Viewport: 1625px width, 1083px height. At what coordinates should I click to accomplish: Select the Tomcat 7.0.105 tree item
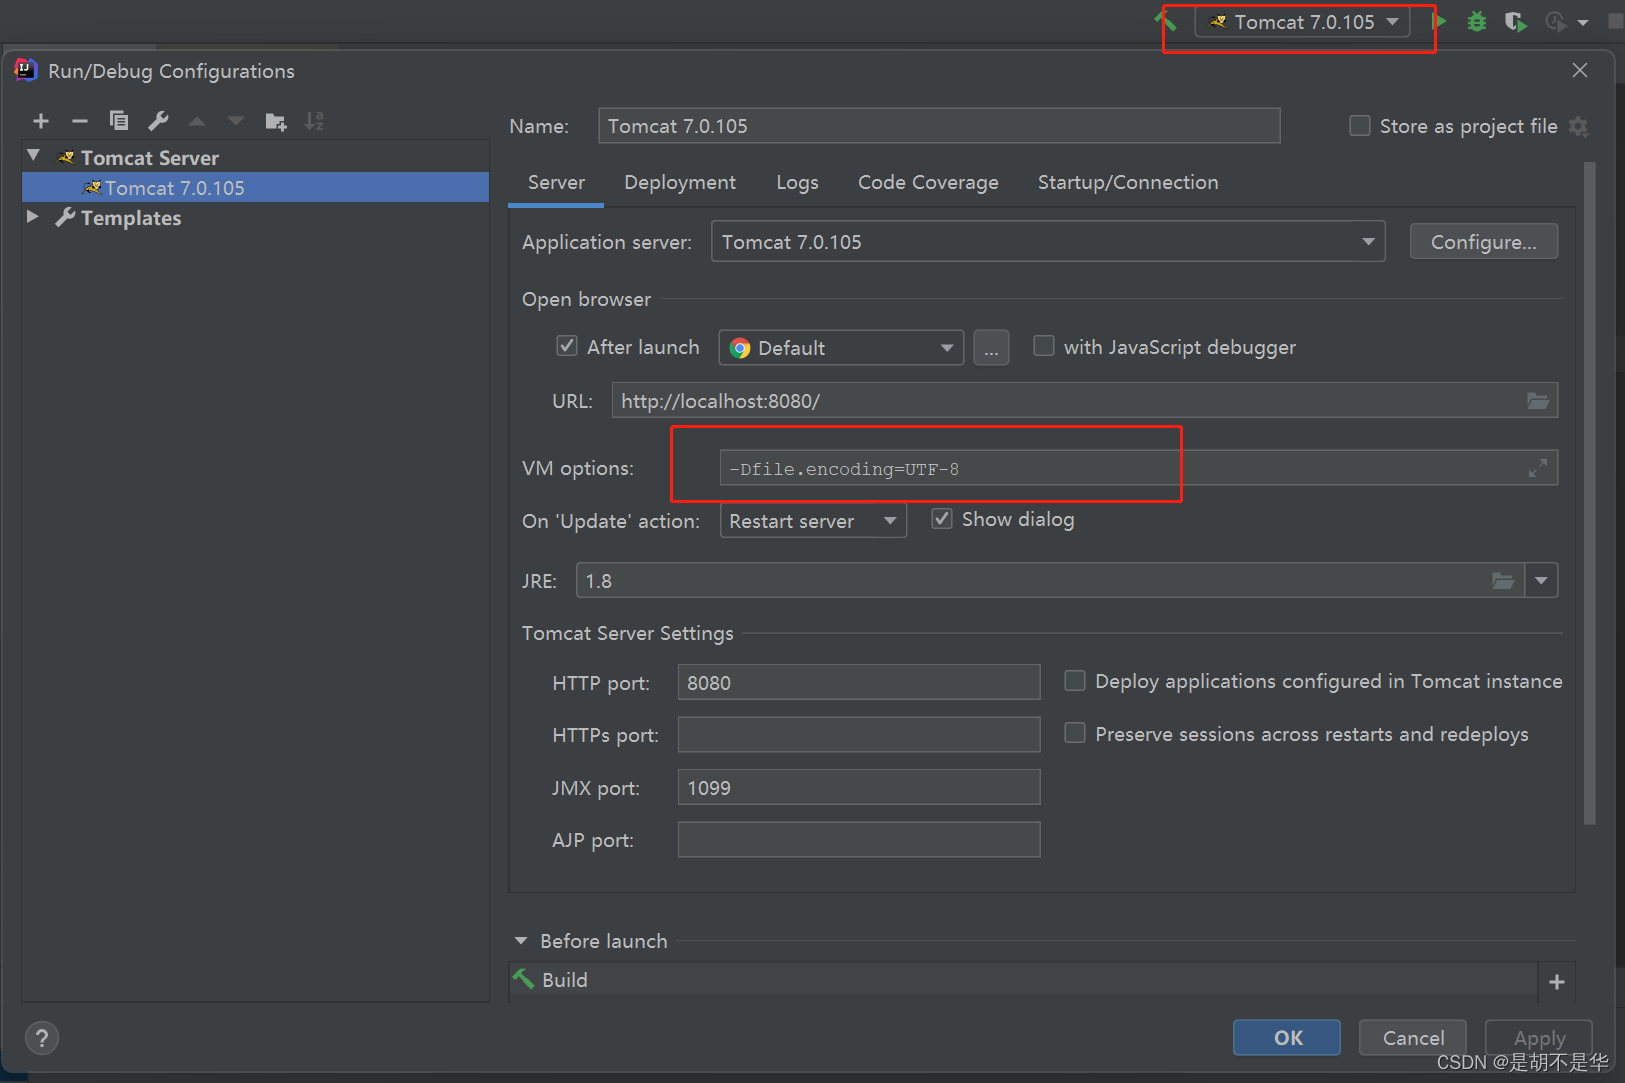pyautogui.click(x=255, y=187)
